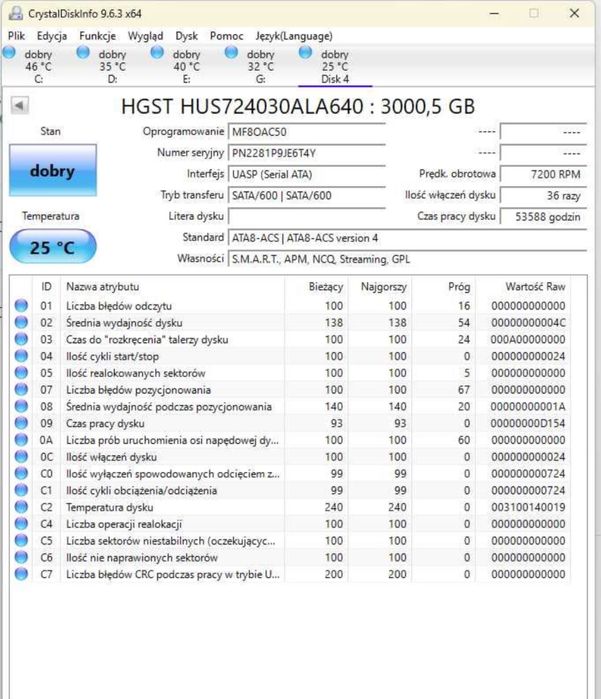Click the 7200 RPM rotation speed field
Screen dimensions: 601x699
tap(543, 174)
